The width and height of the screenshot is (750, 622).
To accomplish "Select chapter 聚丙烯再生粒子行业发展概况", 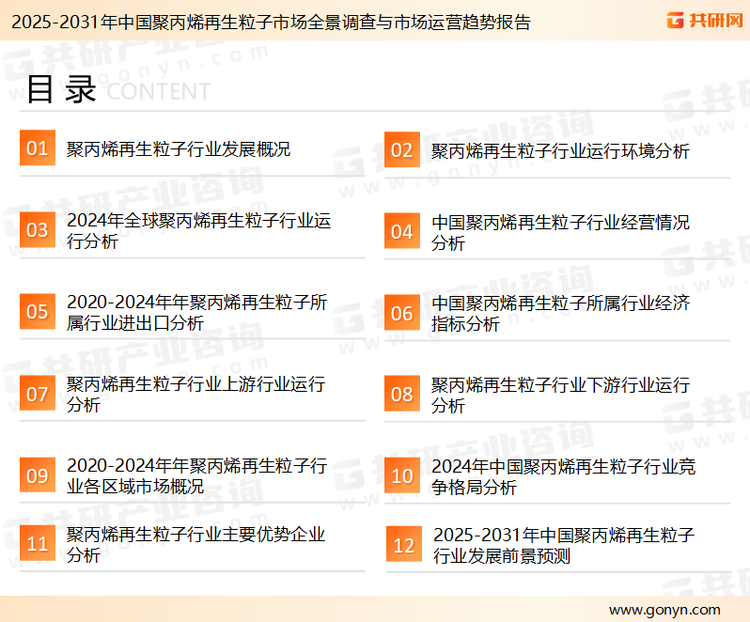I will point(178,149).
